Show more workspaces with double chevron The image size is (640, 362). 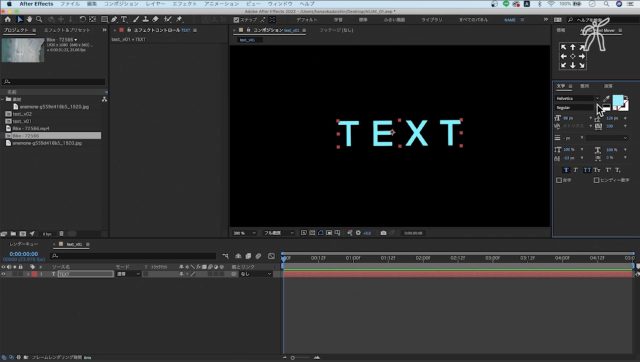546,20
